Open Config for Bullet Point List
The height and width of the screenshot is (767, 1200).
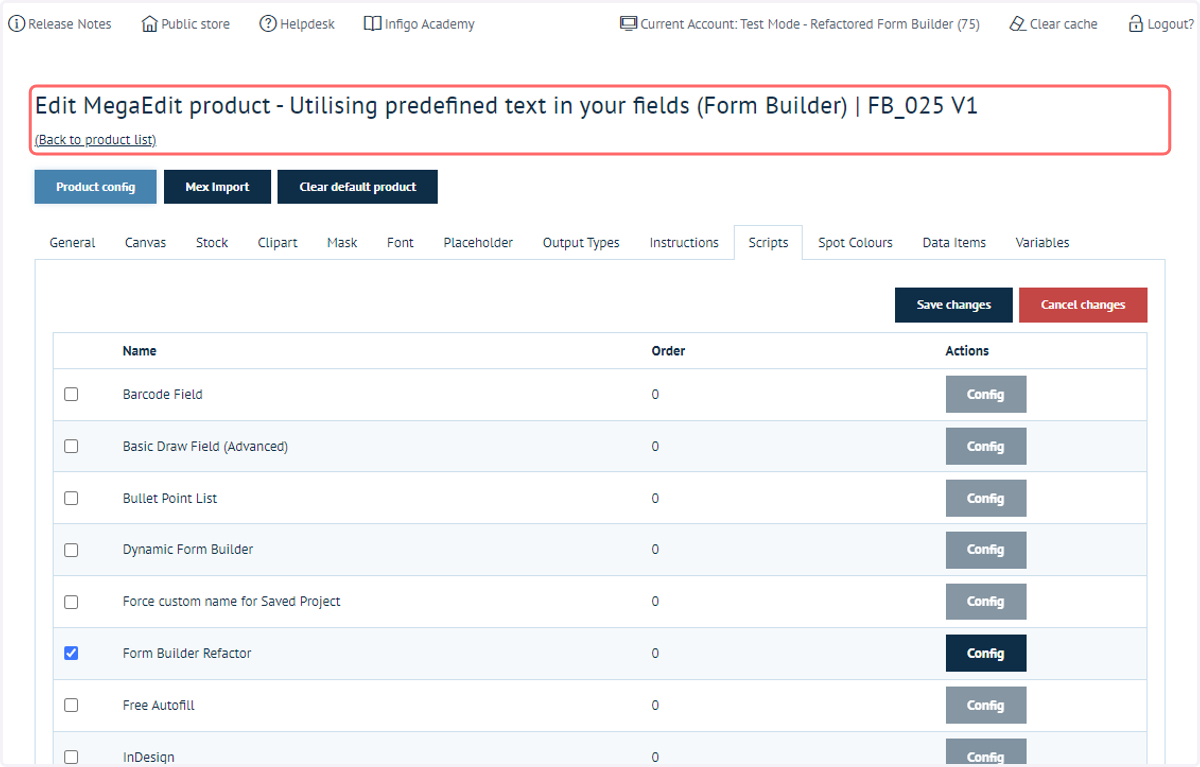(986, 498)
